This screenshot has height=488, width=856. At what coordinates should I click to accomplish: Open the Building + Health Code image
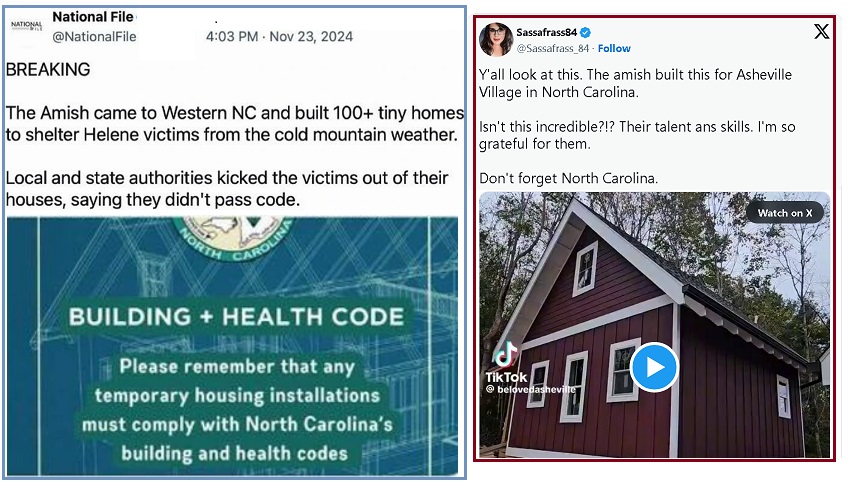233,347
